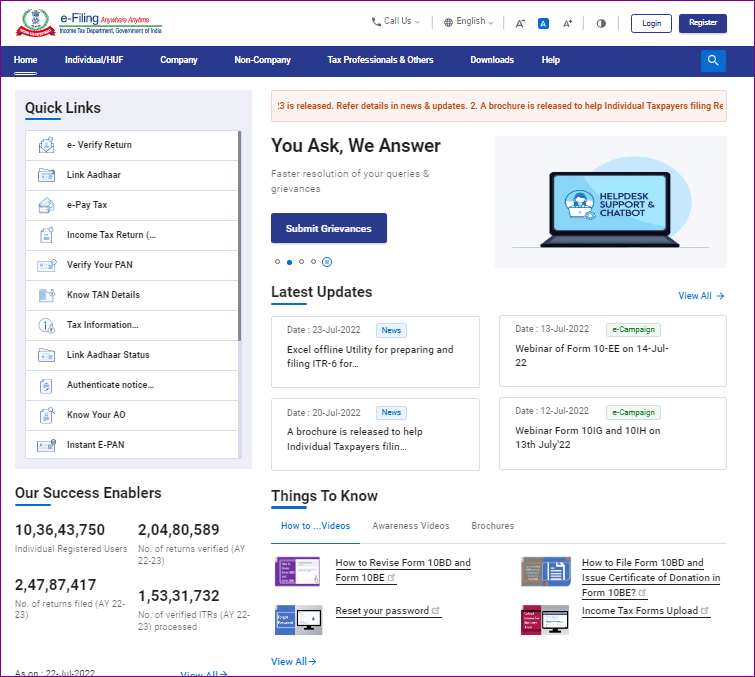Screen dimensions: 755x677
Task: Click the e-Verify Return icon
Action: tap(46, 145)
